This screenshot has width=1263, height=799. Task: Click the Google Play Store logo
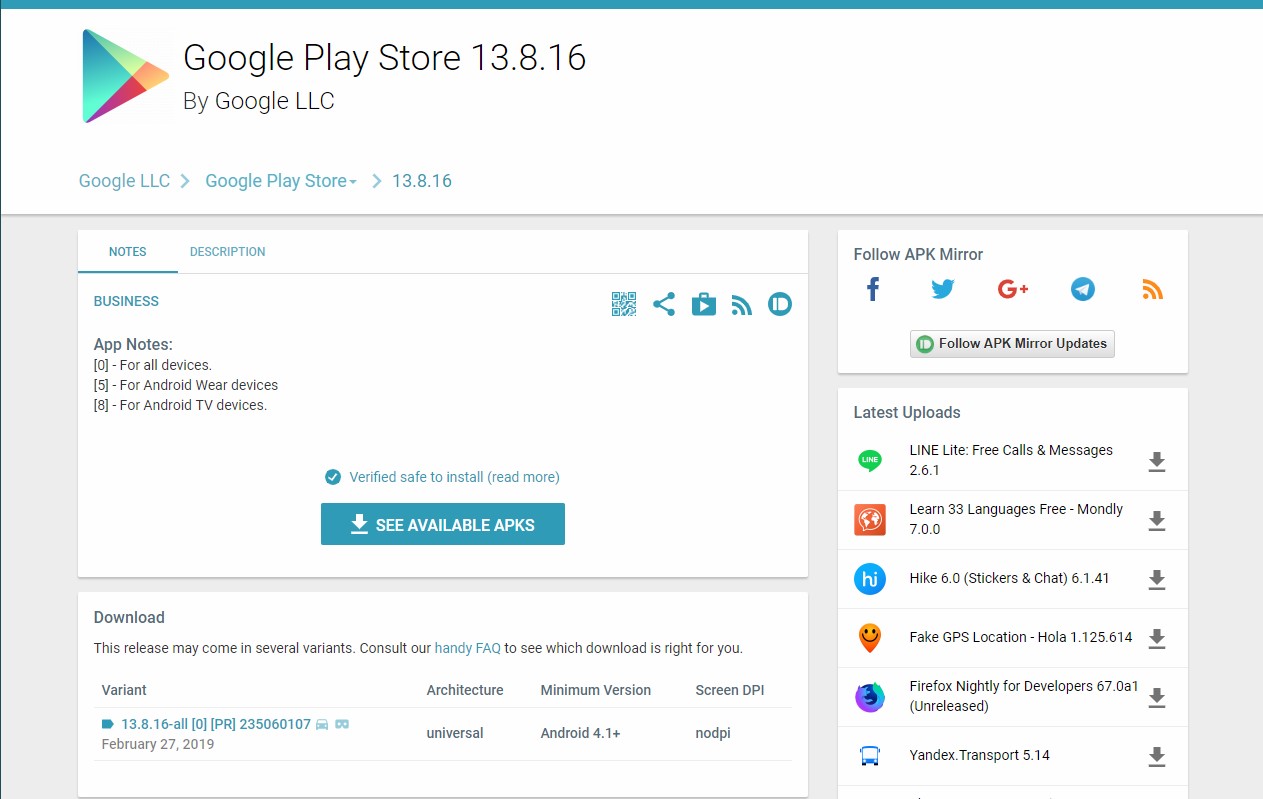pyautogui.click(x=126, y=76)
